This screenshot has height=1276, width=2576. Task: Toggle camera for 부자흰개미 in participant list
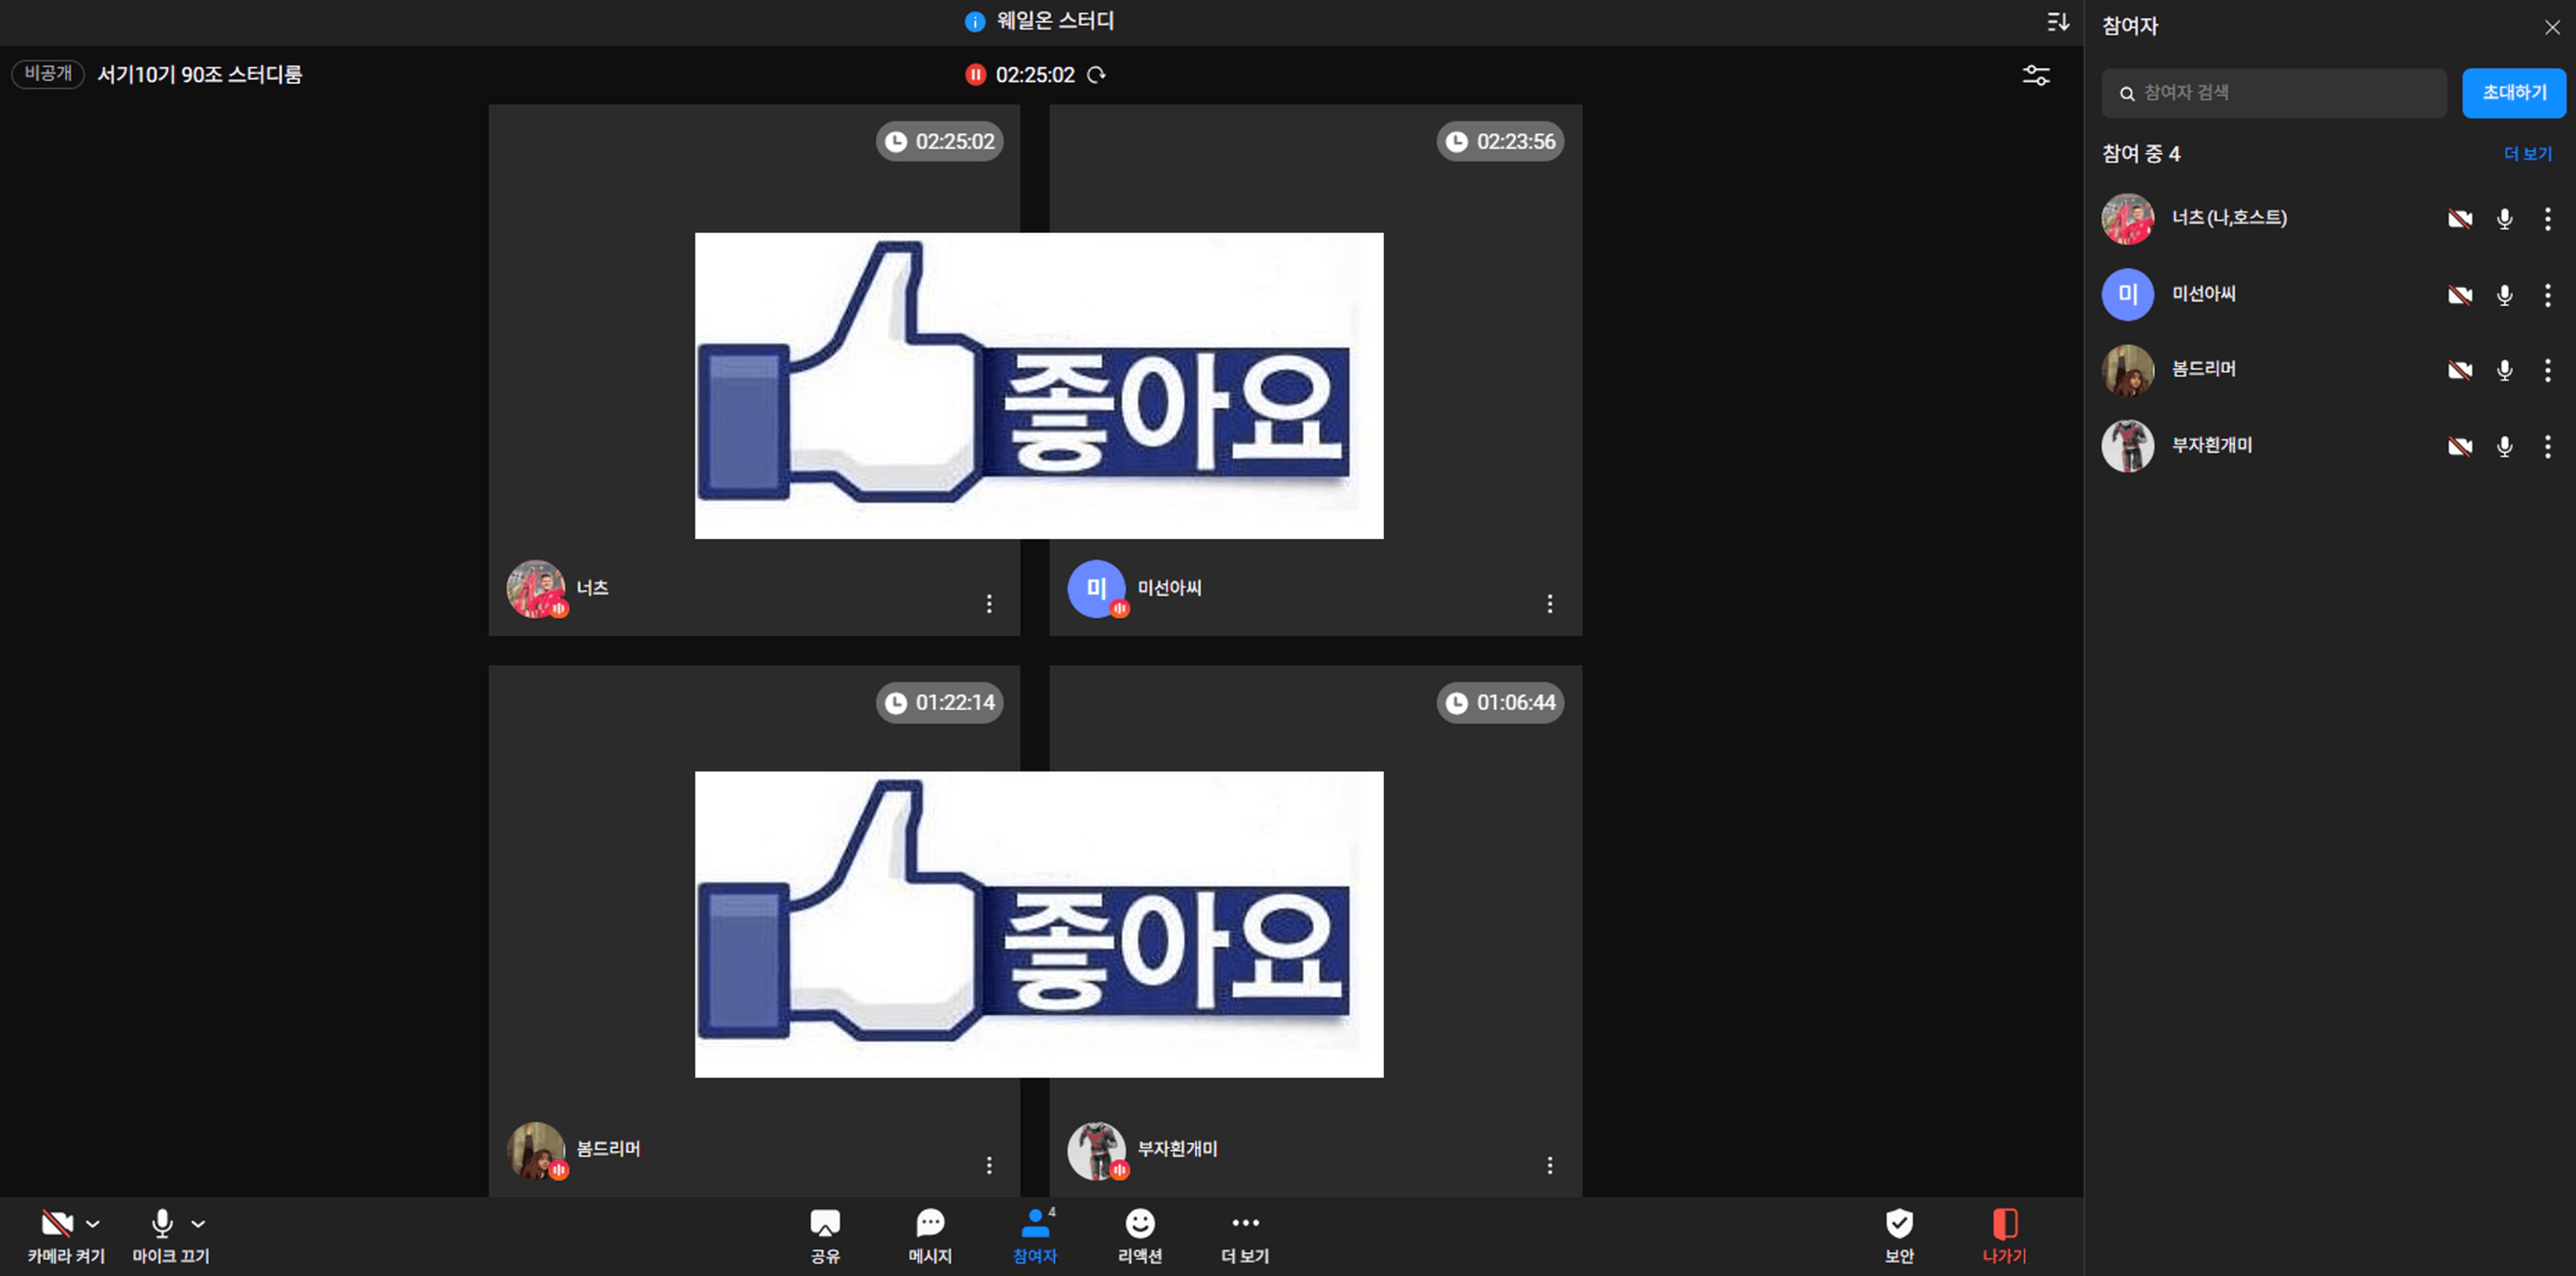coord(2460,447)
